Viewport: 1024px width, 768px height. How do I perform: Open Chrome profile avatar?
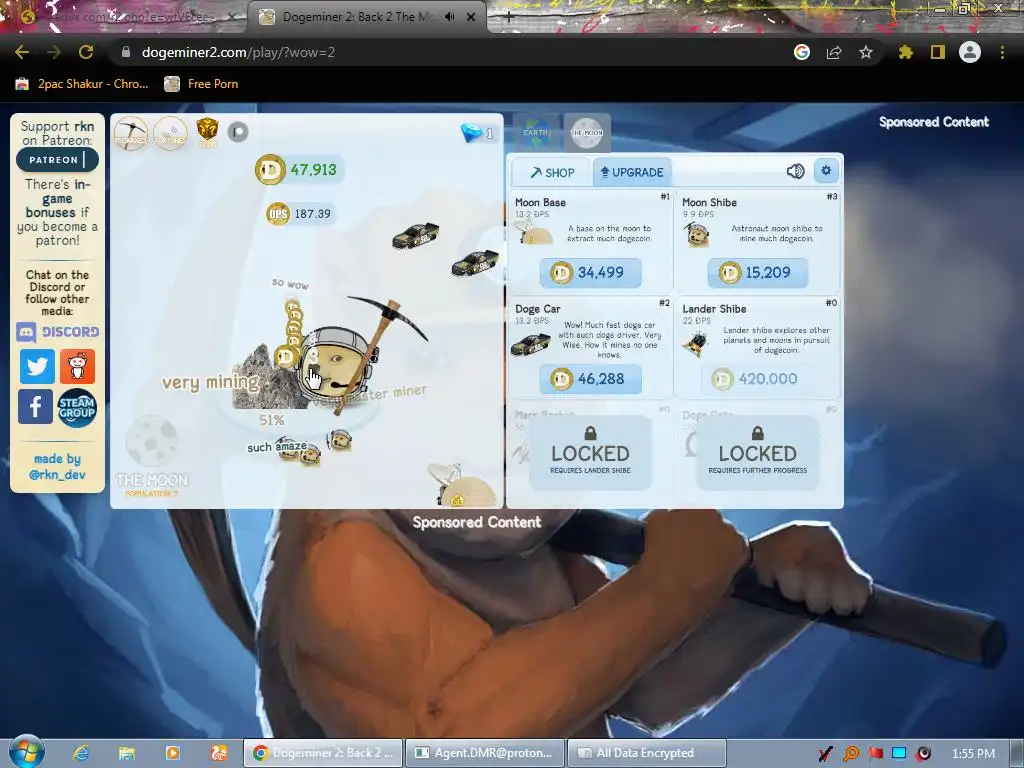(970, 52)
